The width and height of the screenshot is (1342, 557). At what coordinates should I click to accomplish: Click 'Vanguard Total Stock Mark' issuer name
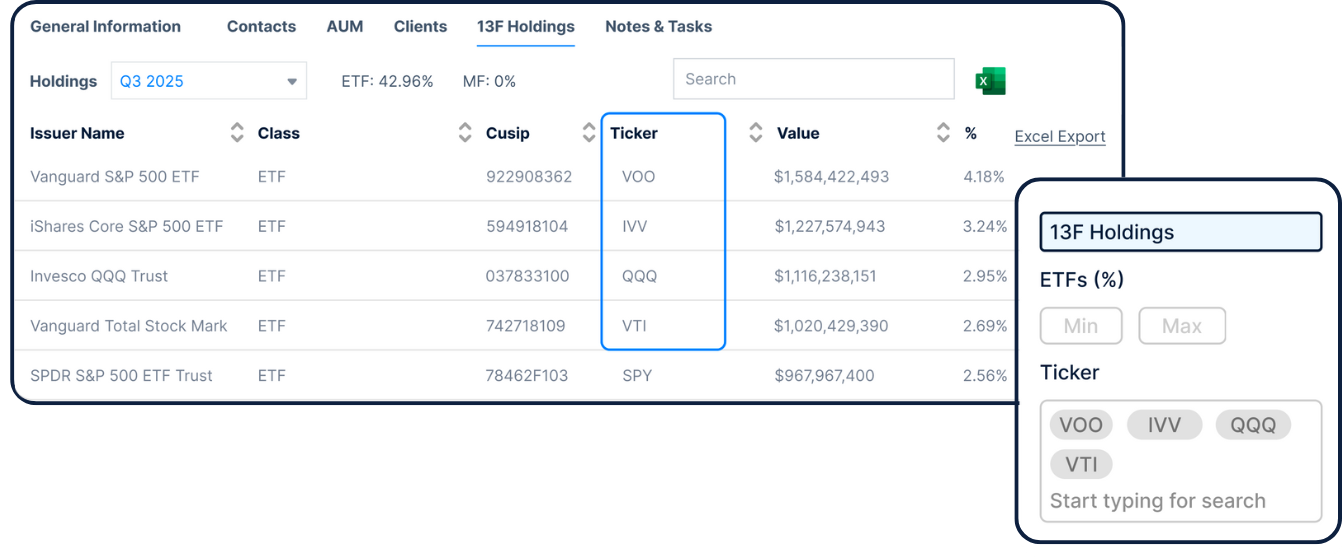[129, 326]
